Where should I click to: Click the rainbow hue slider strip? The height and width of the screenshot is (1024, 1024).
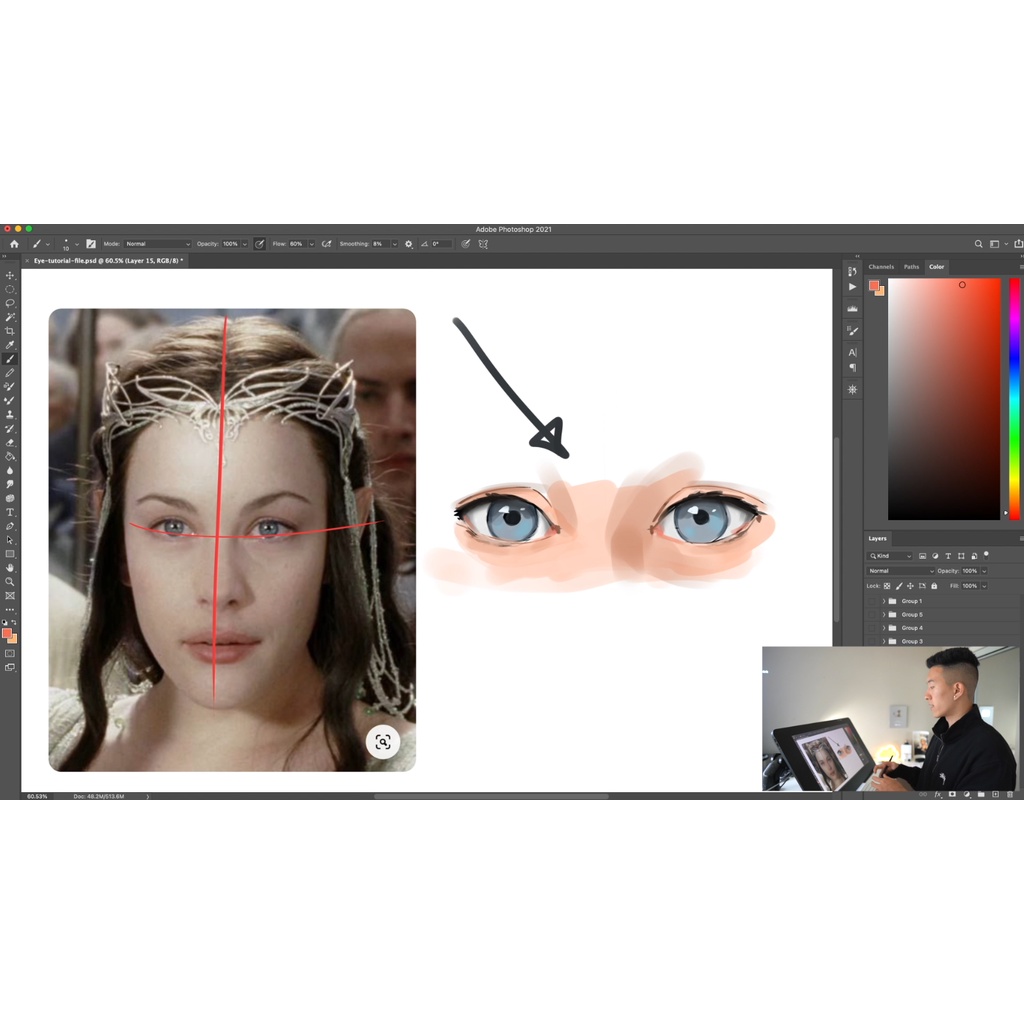[1013, 400]
